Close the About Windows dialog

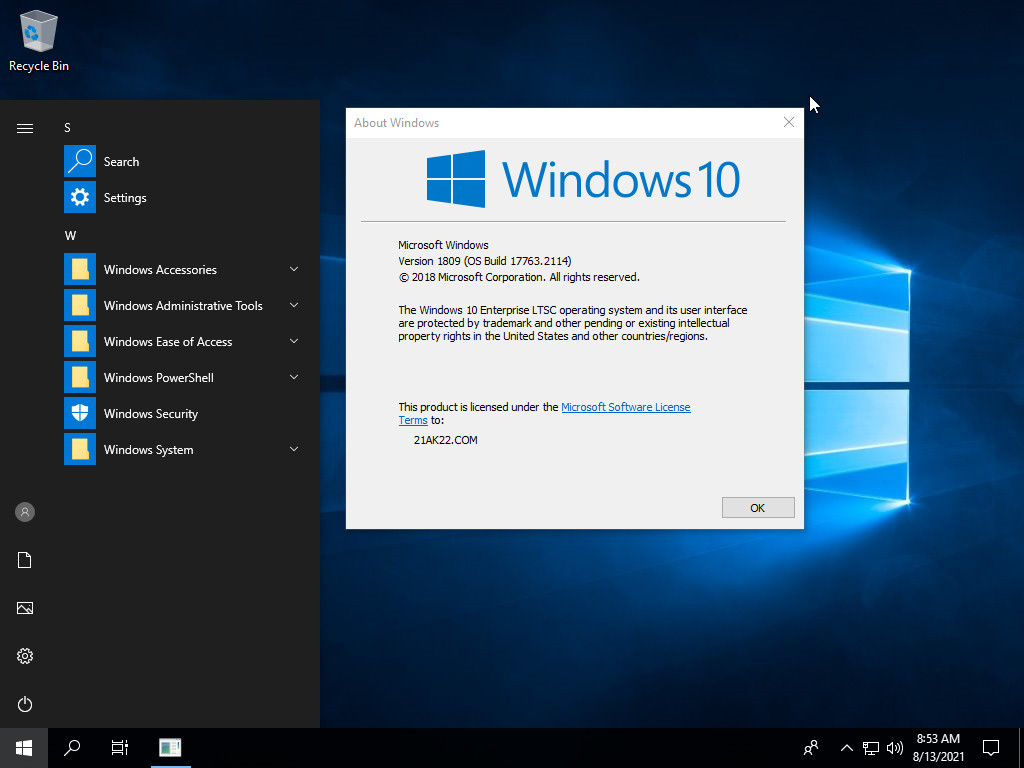click(x=789, y=122)
